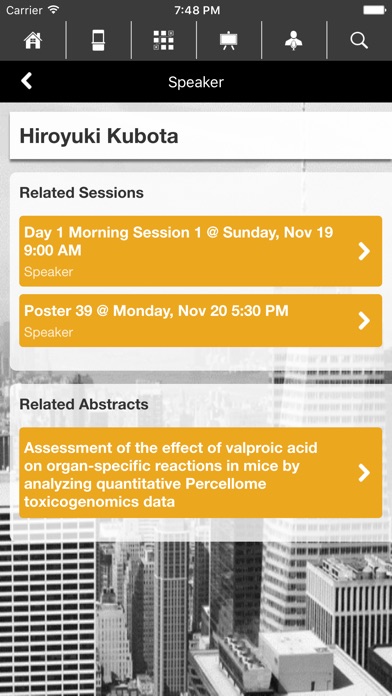Tap the Speaker page title

tap(196, 82)
